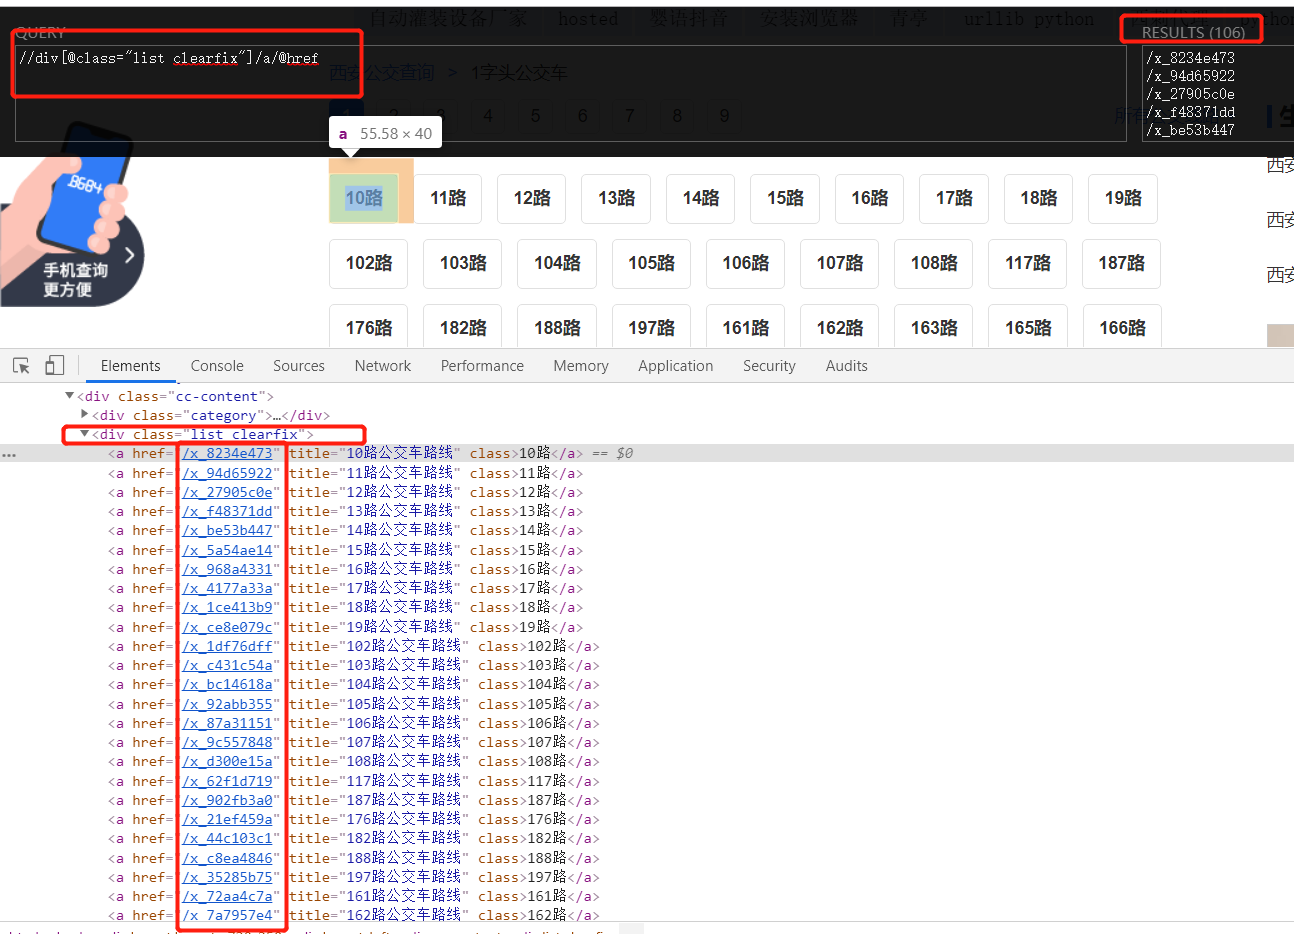This screenshot has width=1294, height=934.
Task: Click the ellipsis beside the highlighted anchor row
Action: point(9,453)
